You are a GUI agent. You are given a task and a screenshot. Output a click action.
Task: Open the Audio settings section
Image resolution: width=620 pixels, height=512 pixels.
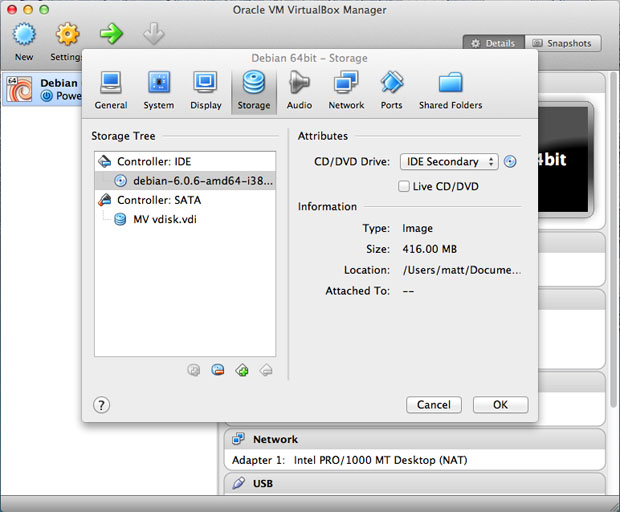pos(299,90)
